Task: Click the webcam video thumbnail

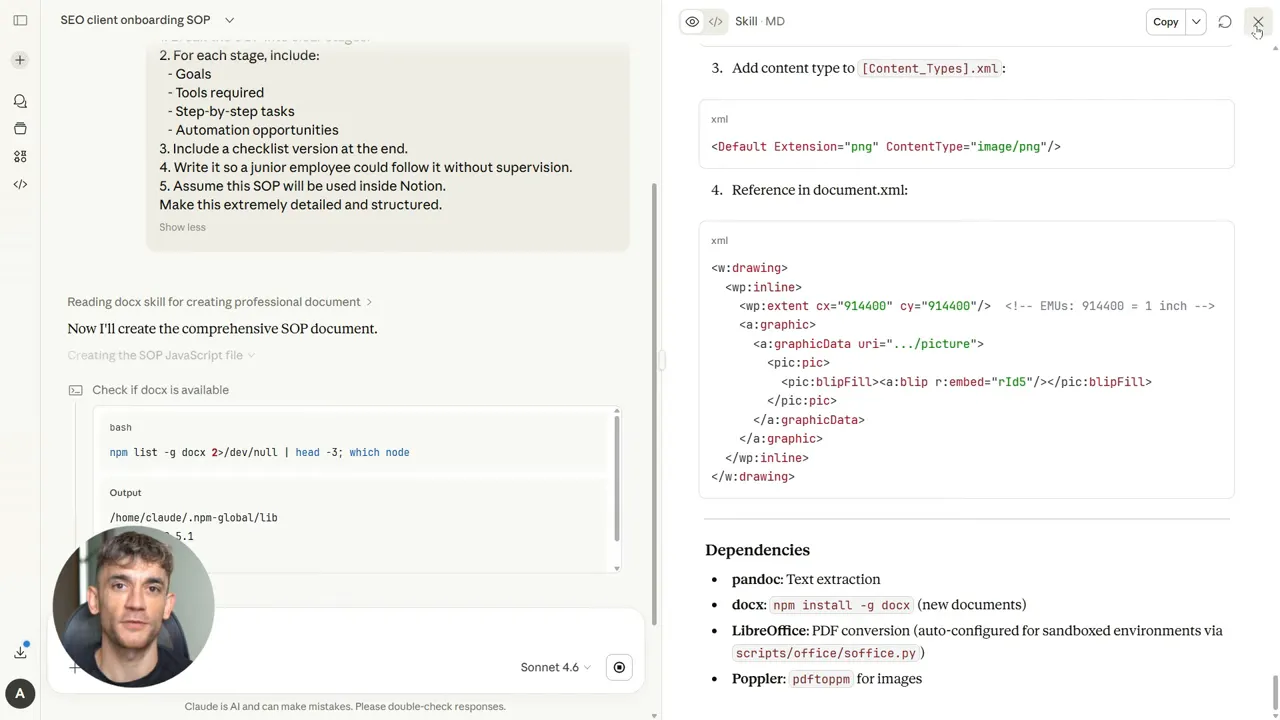Action: (x=133, y=607)
